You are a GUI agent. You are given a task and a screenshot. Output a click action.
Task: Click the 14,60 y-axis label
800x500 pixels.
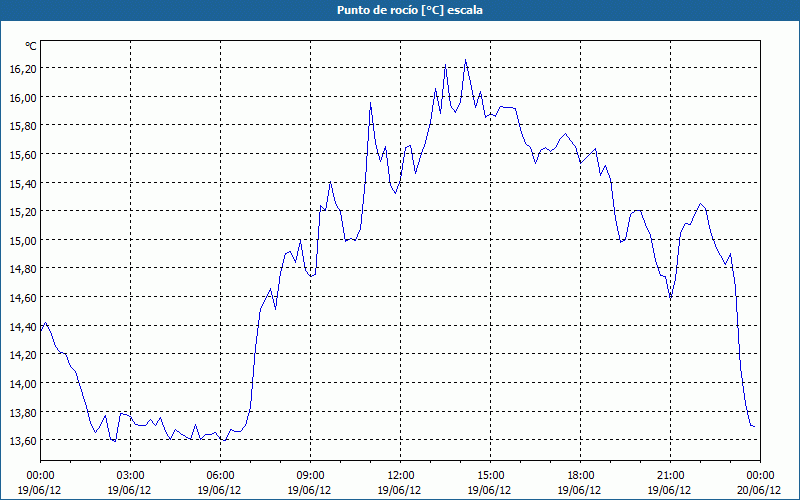(x=23, y=297)
